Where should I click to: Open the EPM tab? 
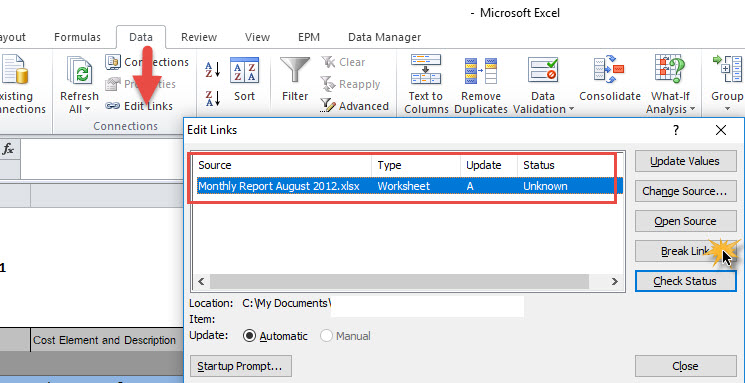click(x=309, y=37)
